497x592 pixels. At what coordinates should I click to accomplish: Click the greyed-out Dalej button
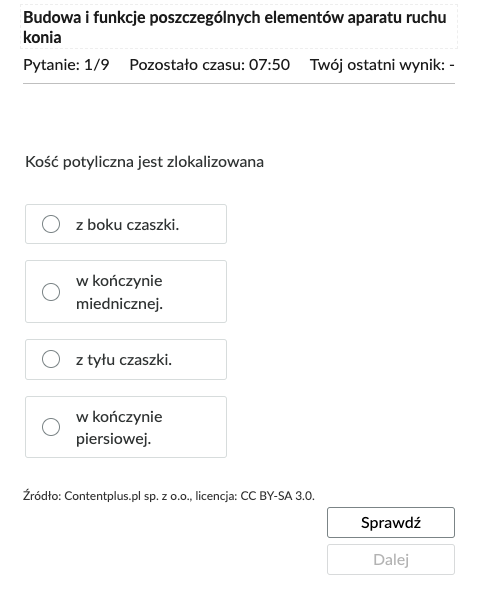click(391, 560)
